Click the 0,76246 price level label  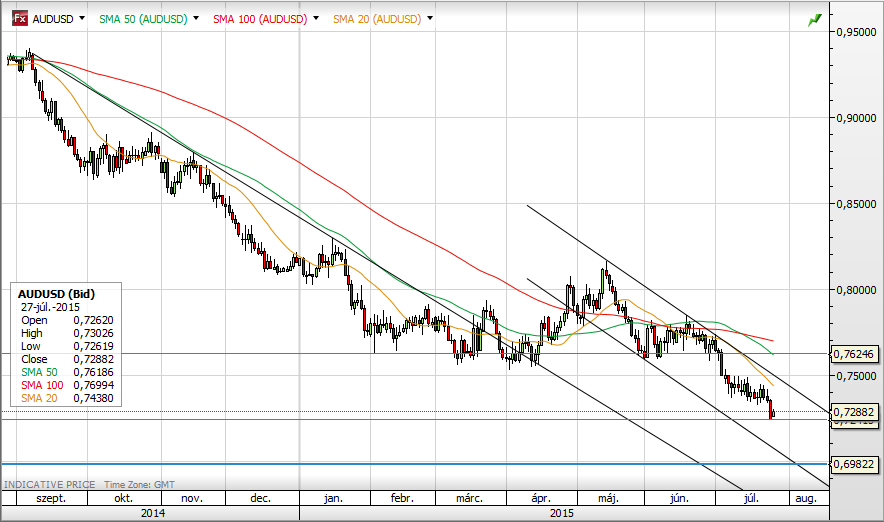[x=853, y=353]
